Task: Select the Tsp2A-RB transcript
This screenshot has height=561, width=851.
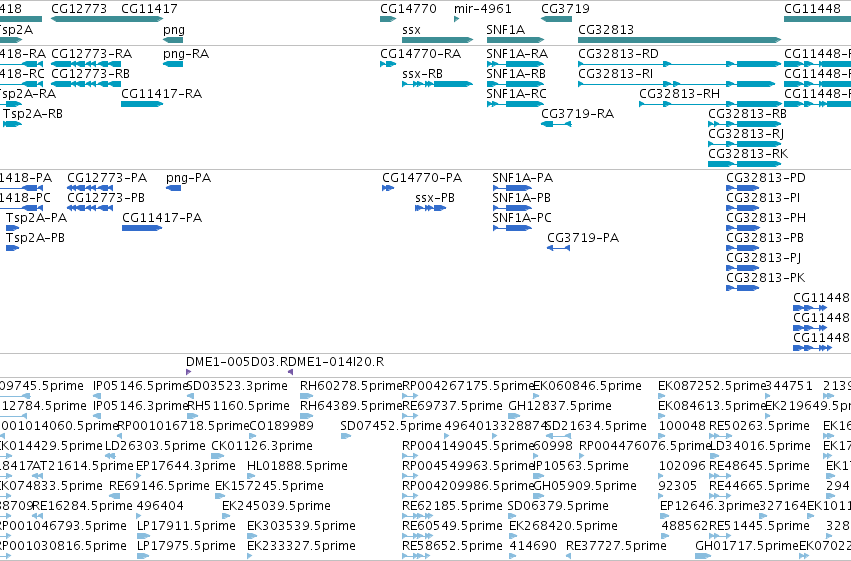Action: pos(12,124)
